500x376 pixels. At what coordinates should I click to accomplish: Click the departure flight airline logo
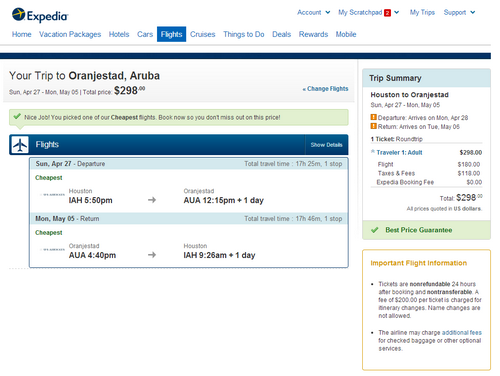(53, 195)
